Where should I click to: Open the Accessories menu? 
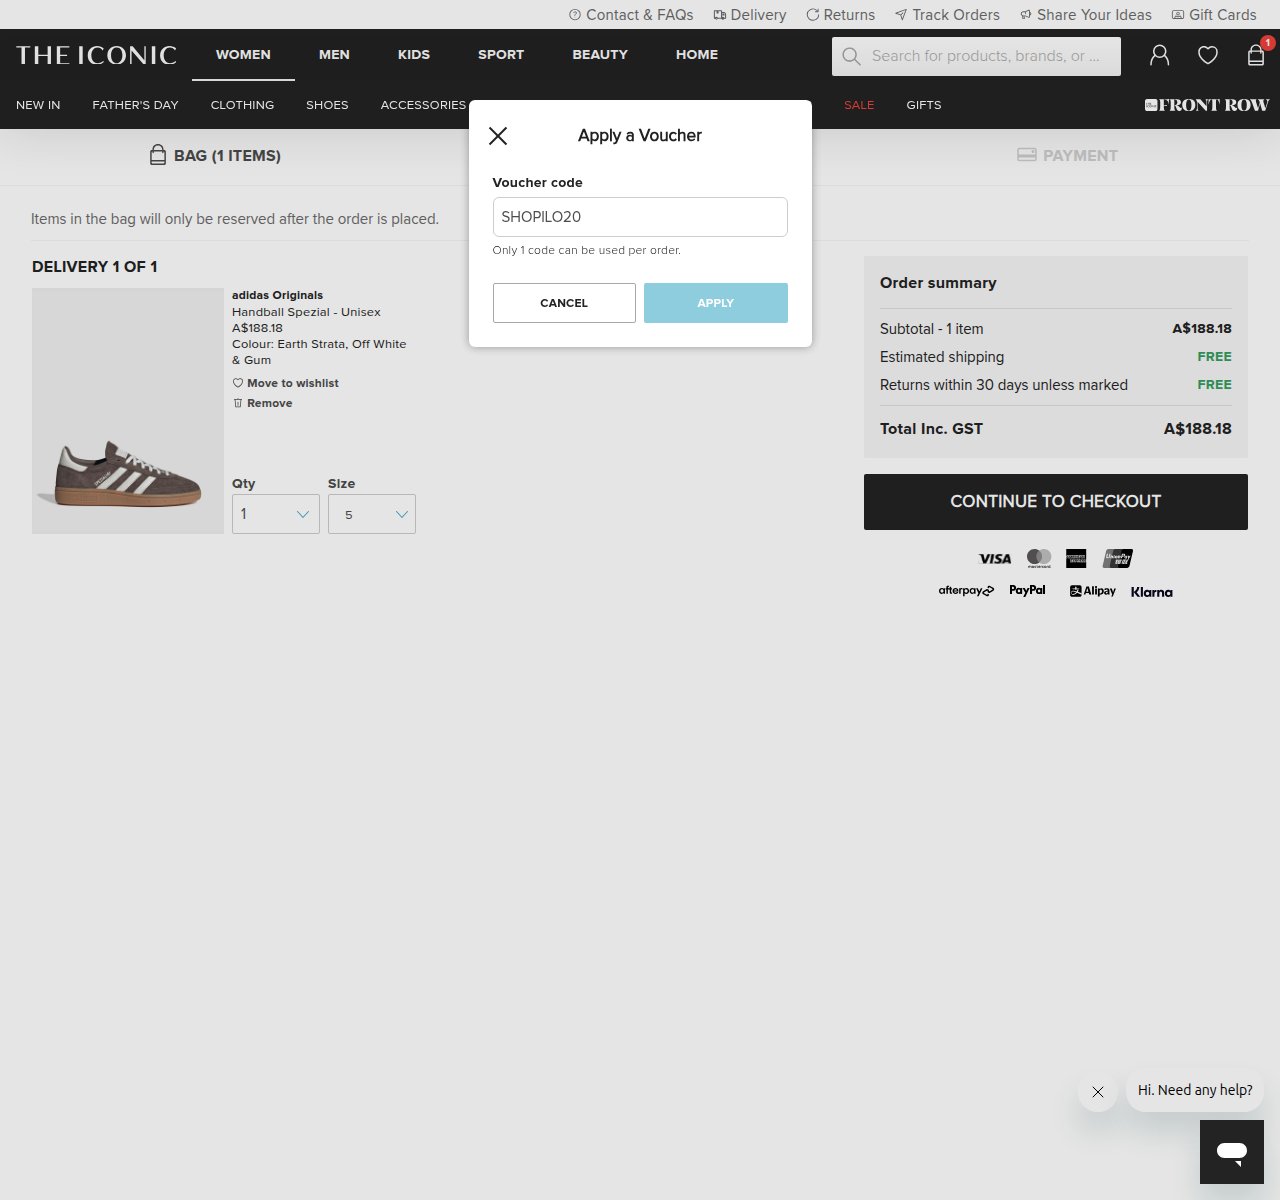tap(423, 105)
